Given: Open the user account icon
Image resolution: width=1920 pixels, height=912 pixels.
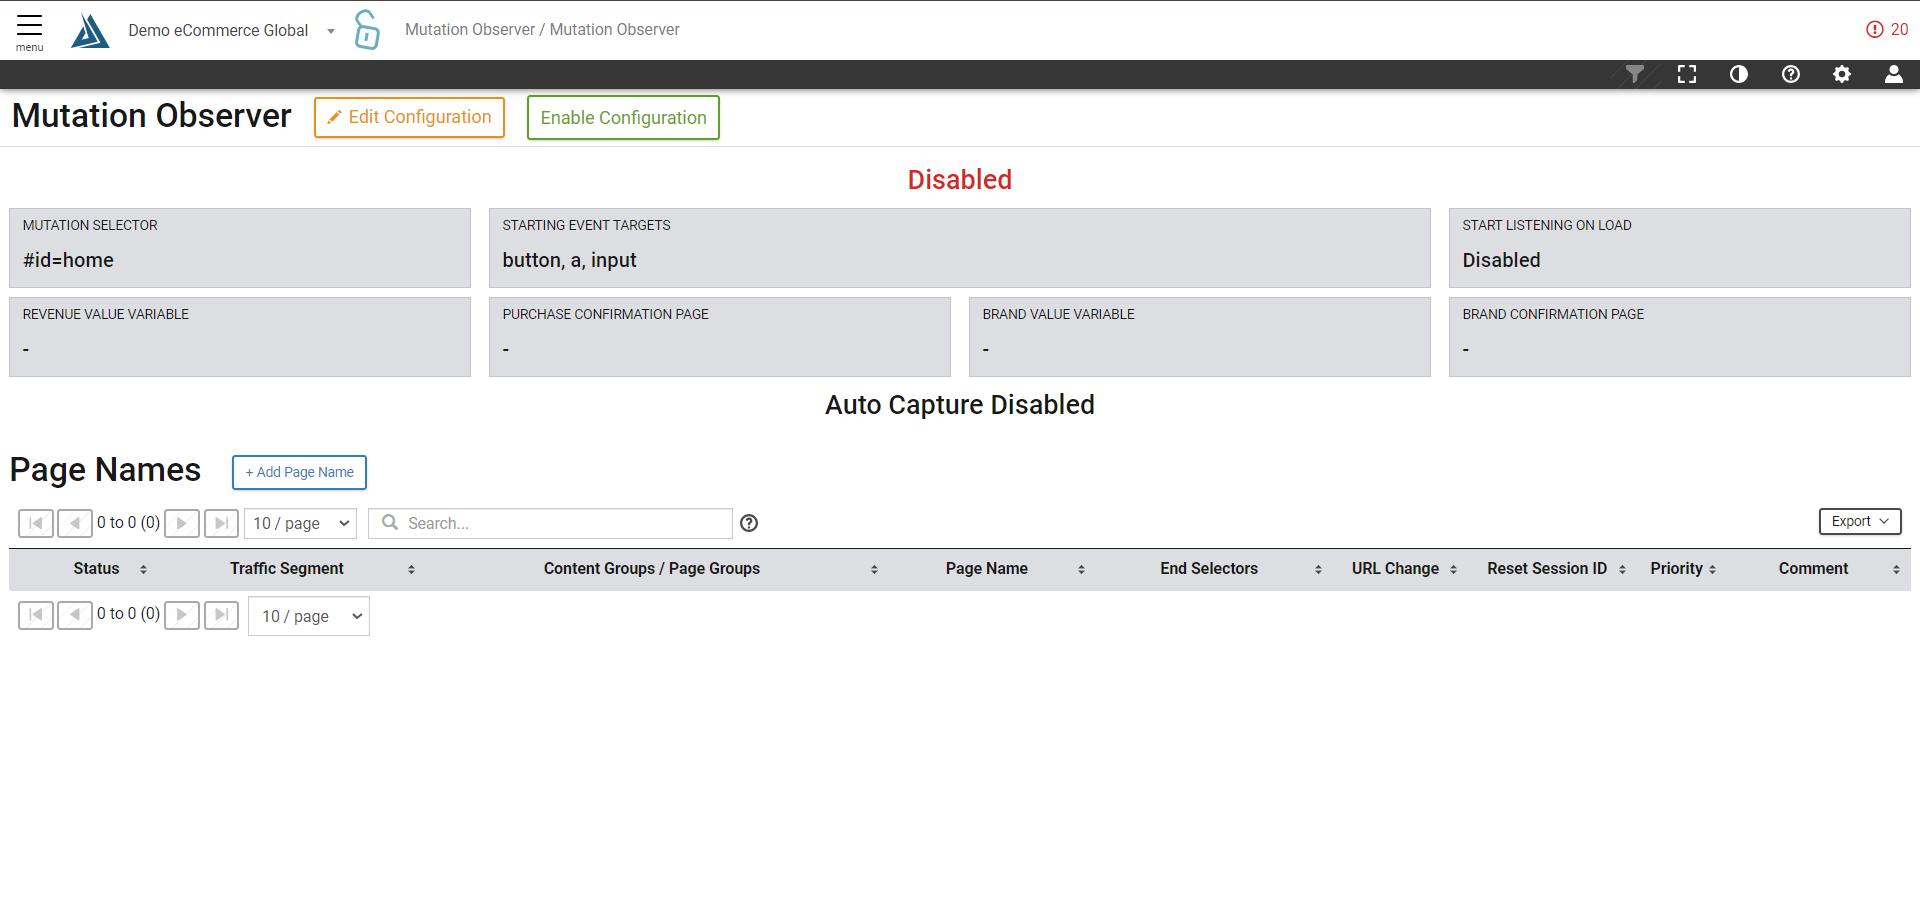Looking at the screenshot, I should pyautogui.click(x=1893, y=74).
